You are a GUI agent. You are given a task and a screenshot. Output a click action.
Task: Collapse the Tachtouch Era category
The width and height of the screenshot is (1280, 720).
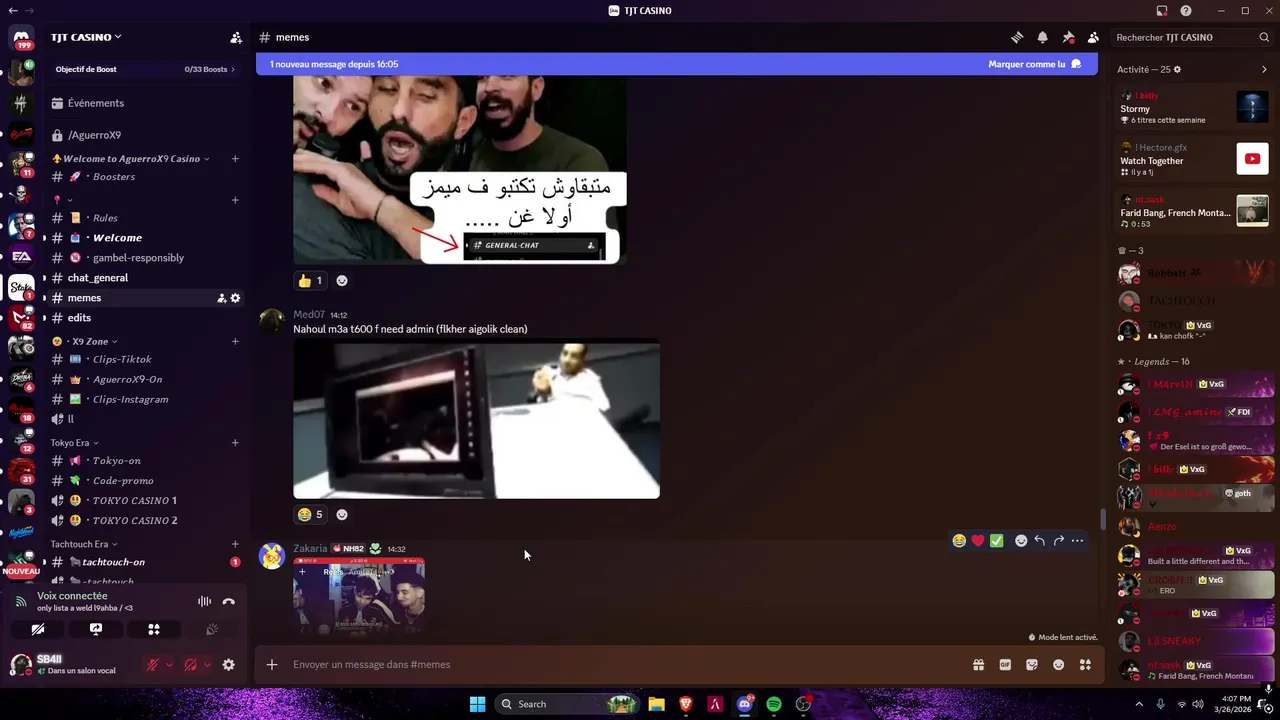pos(84,544)
